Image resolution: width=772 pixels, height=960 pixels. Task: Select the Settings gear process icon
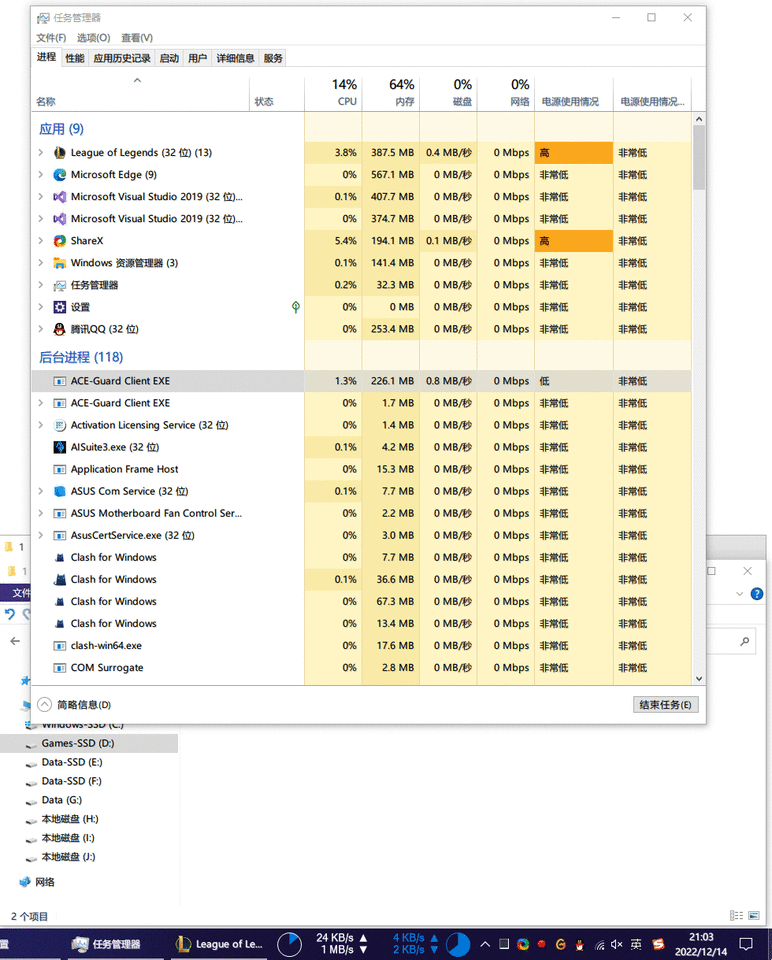59,307
